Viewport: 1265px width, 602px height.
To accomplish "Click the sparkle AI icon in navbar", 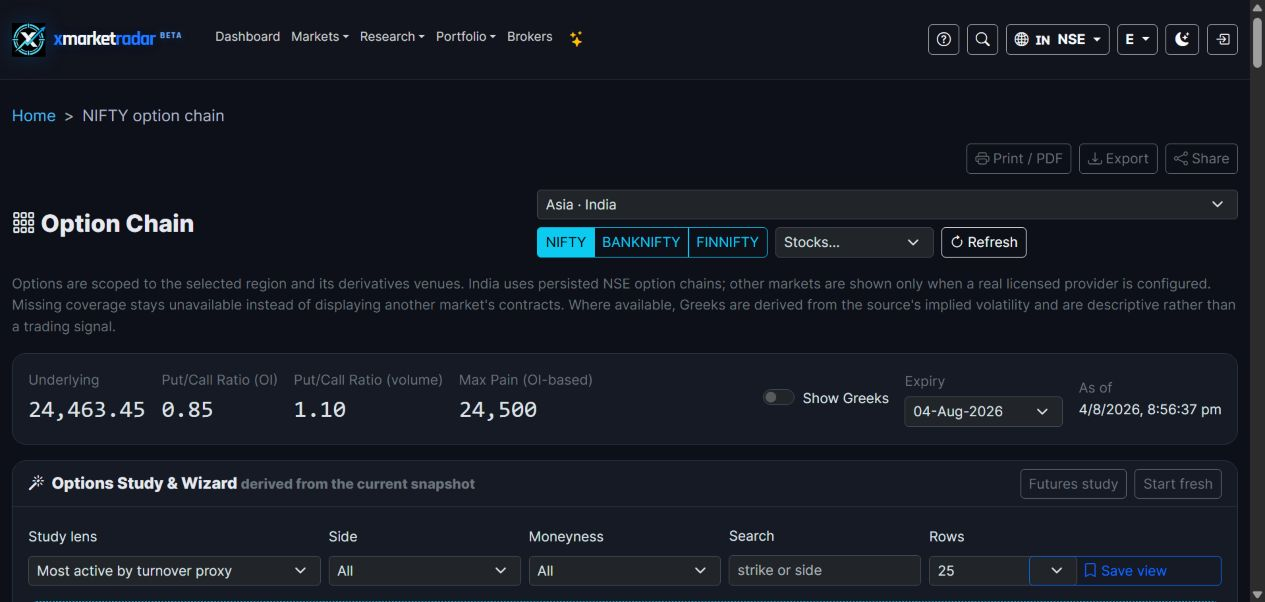I will coord(576,38).
